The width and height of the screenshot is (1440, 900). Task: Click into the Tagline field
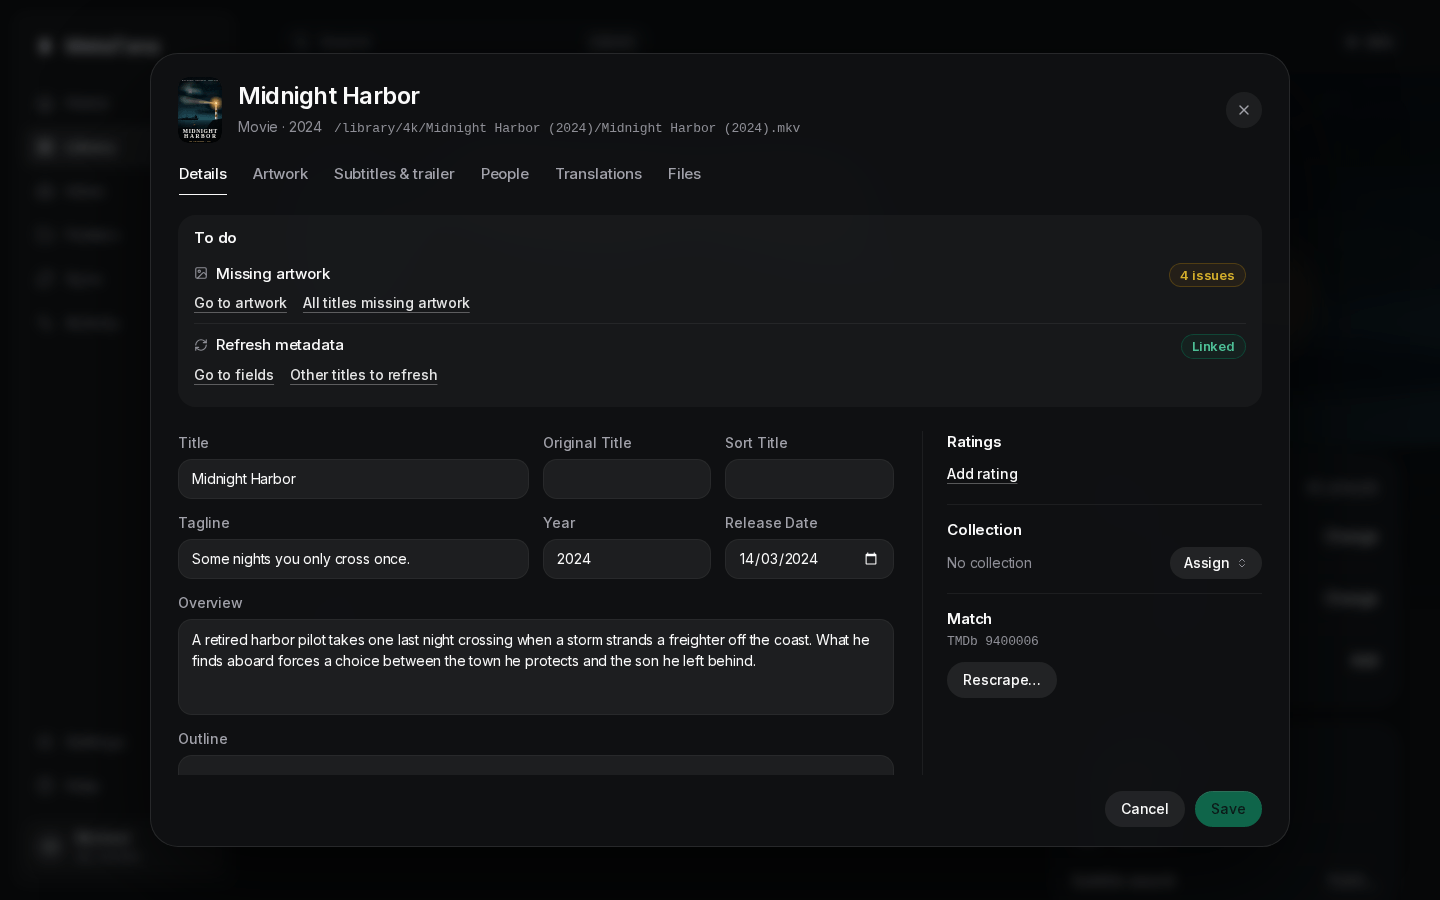tap(353, 559)
